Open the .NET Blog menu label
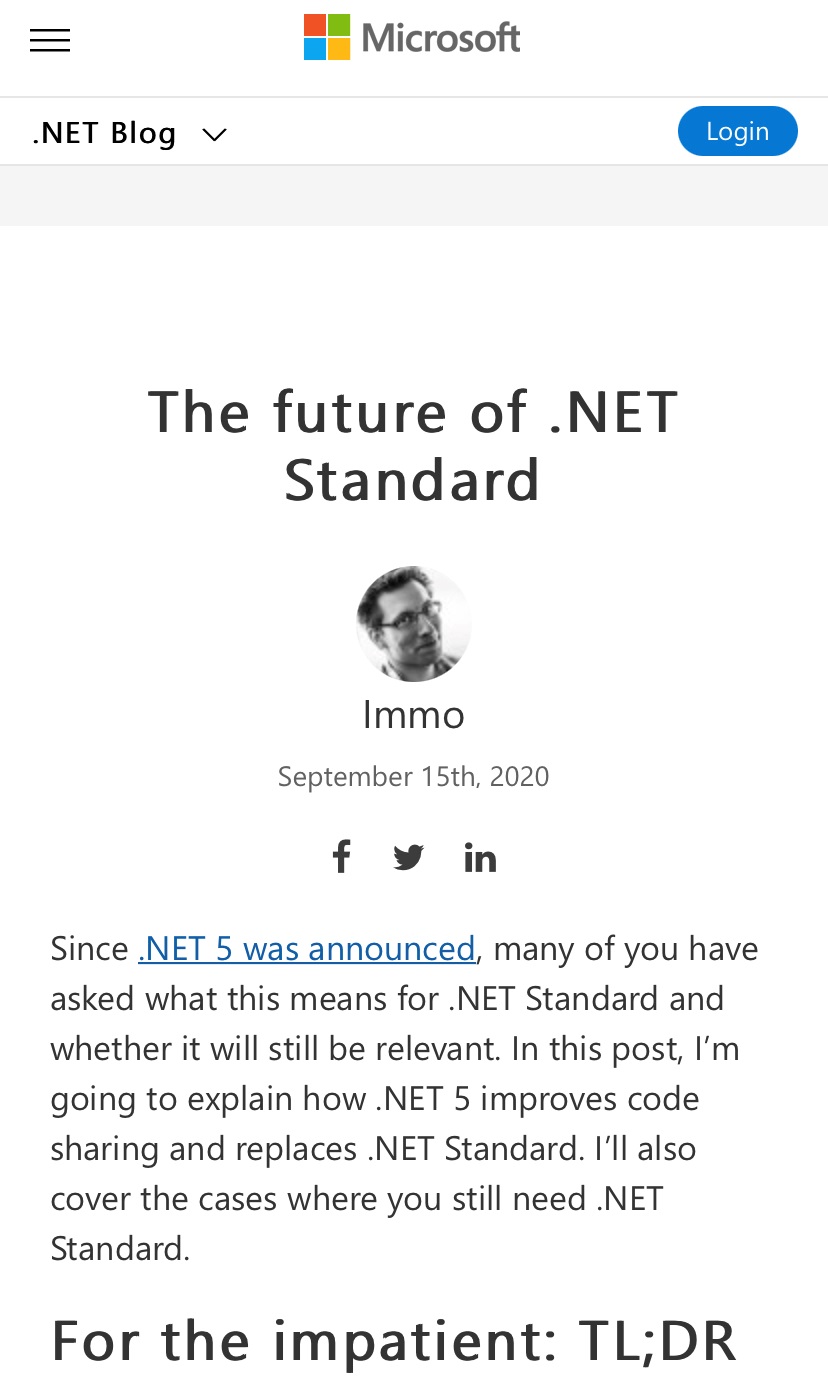 [x=104, y=133]
